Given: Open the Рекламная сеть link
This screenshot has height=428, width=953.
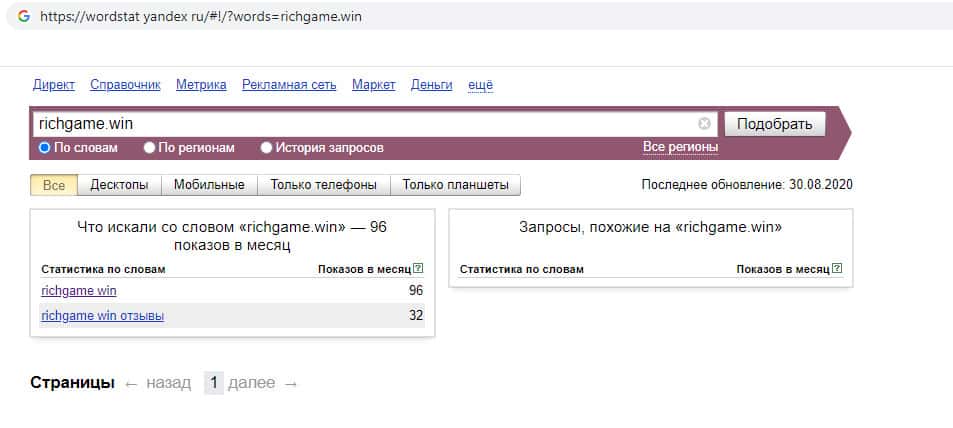Looking at the screenshot, I should (x=289, y=85).
